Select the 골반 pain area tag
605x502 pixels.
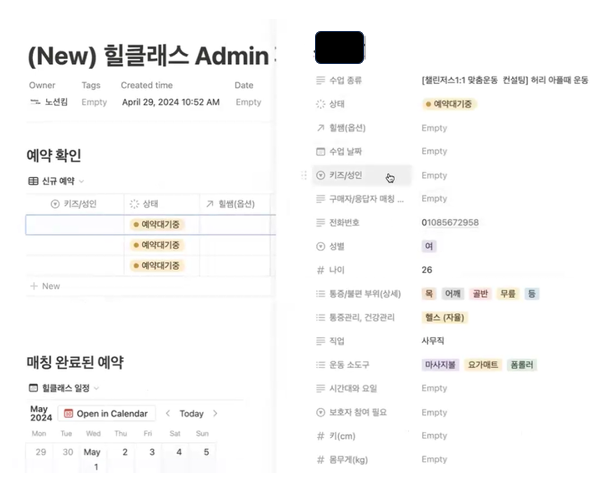pyautogui.click(x=480, y=294)
